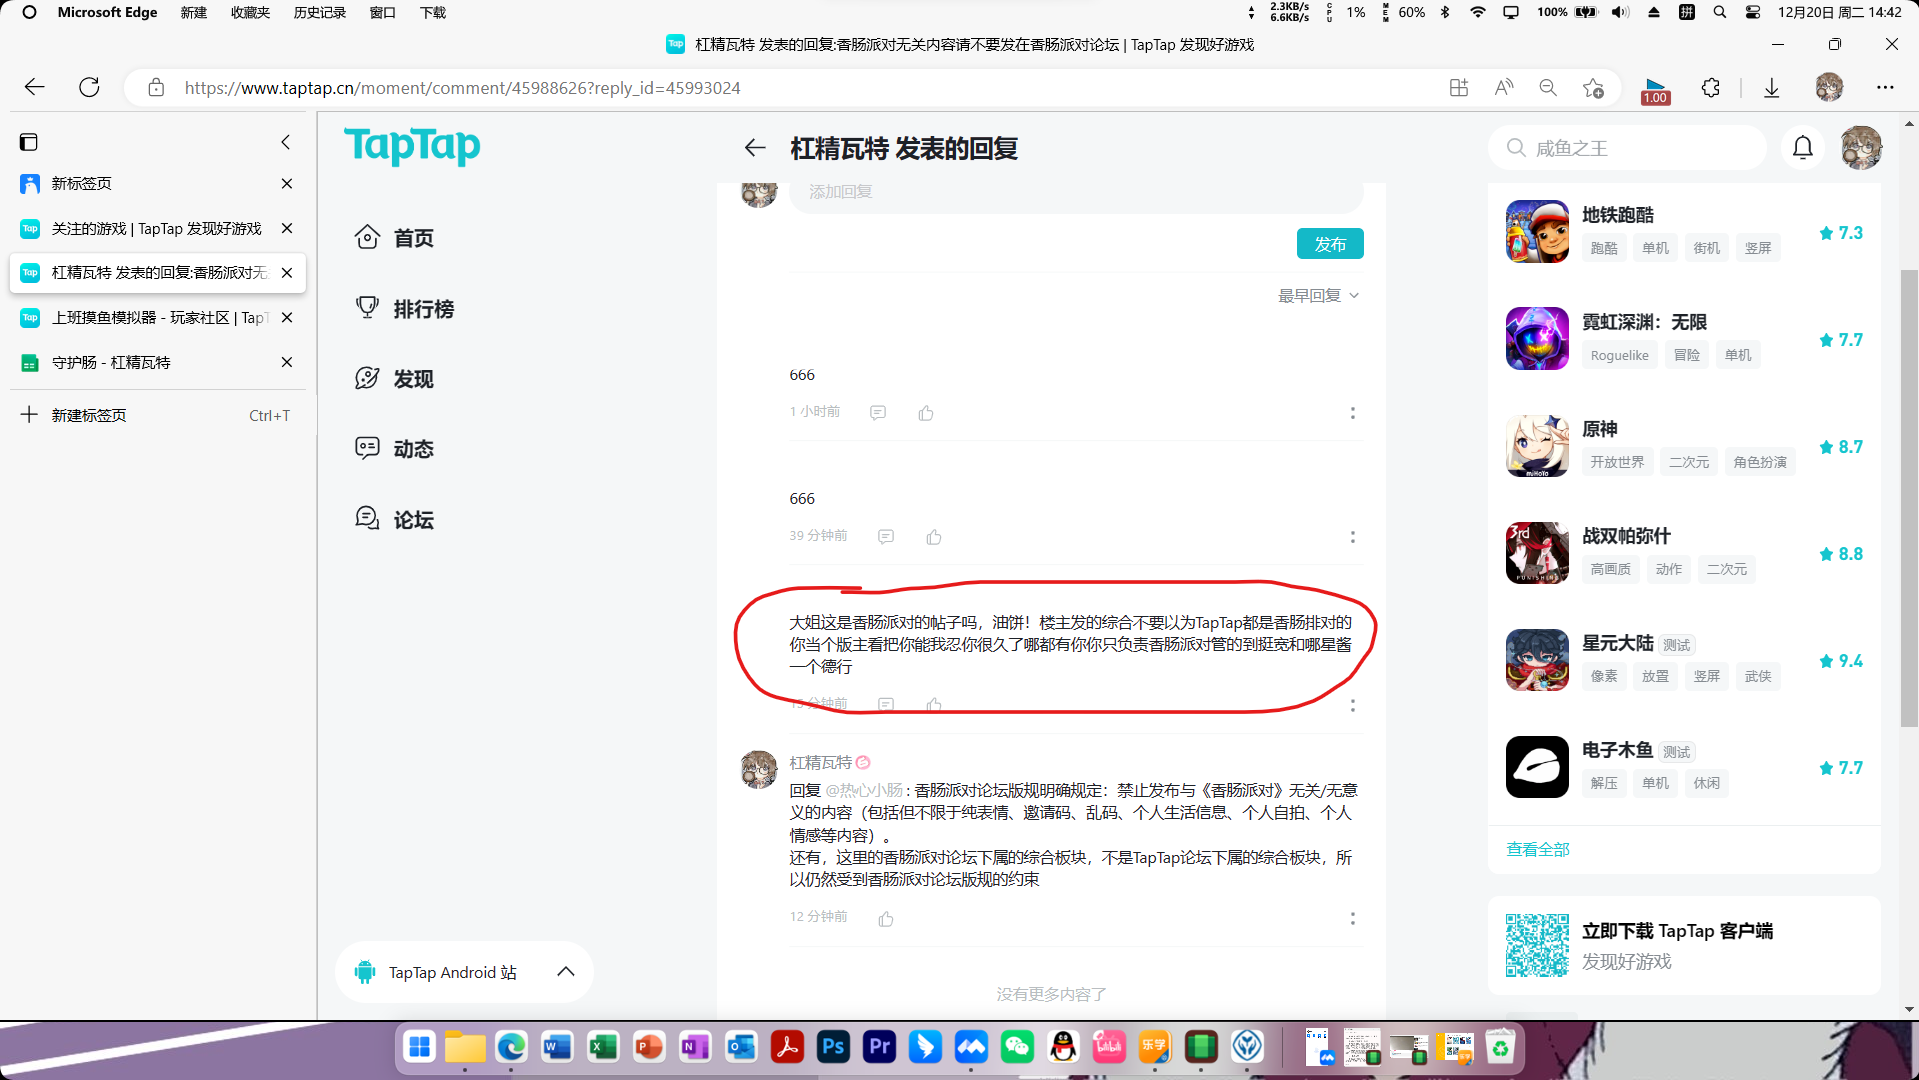Image resolution: width=1919 pixels, height=1080 pixels.
Task: Open the Start tile icon in the dock
Action: [x=419, y=1047]
